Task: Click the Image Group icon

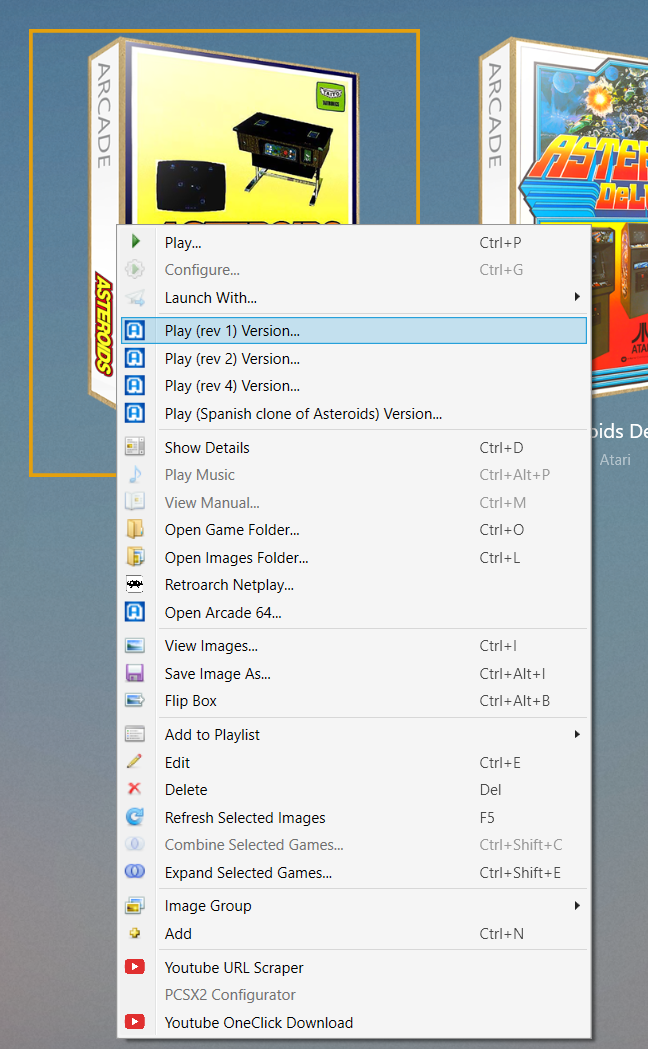Action: [135, 906]
